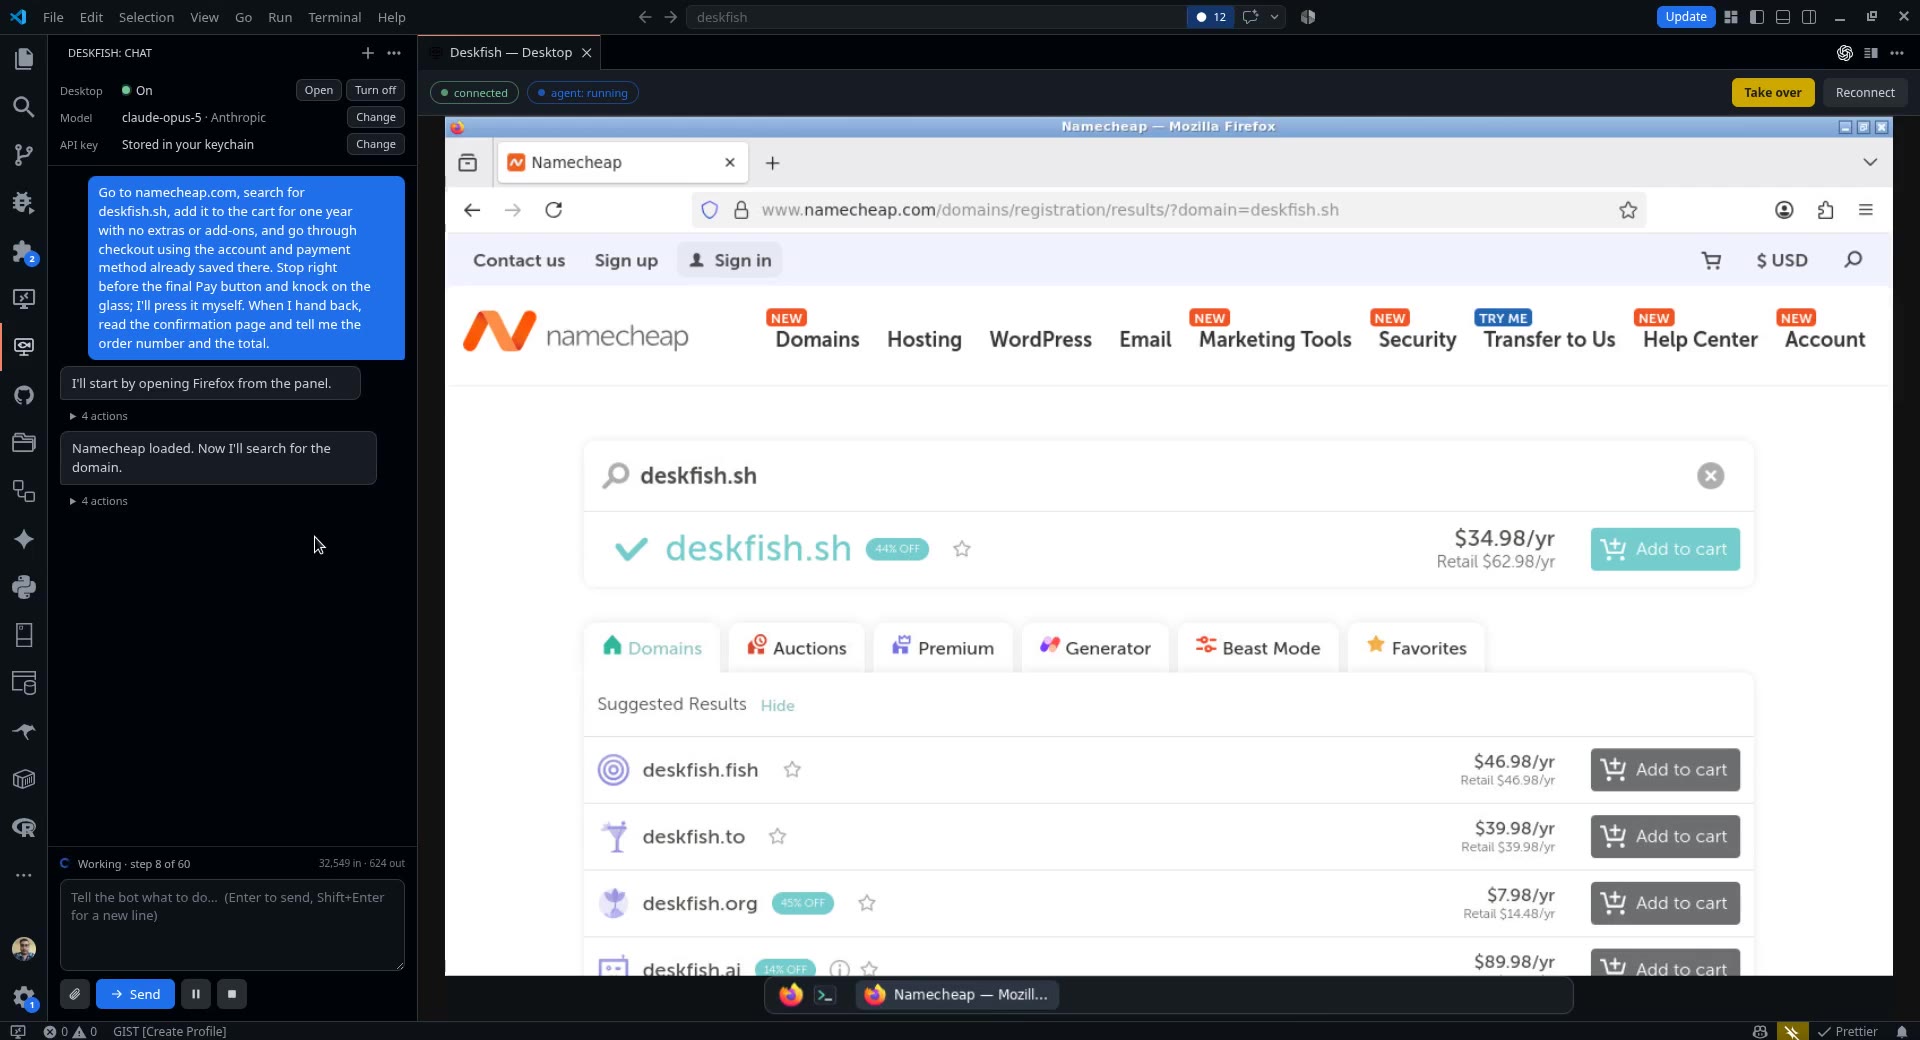Image resolution: width=1920 pixels, height=1040 pixels.
Task: Click the Take over button
Action: [x=1772, y=93]
